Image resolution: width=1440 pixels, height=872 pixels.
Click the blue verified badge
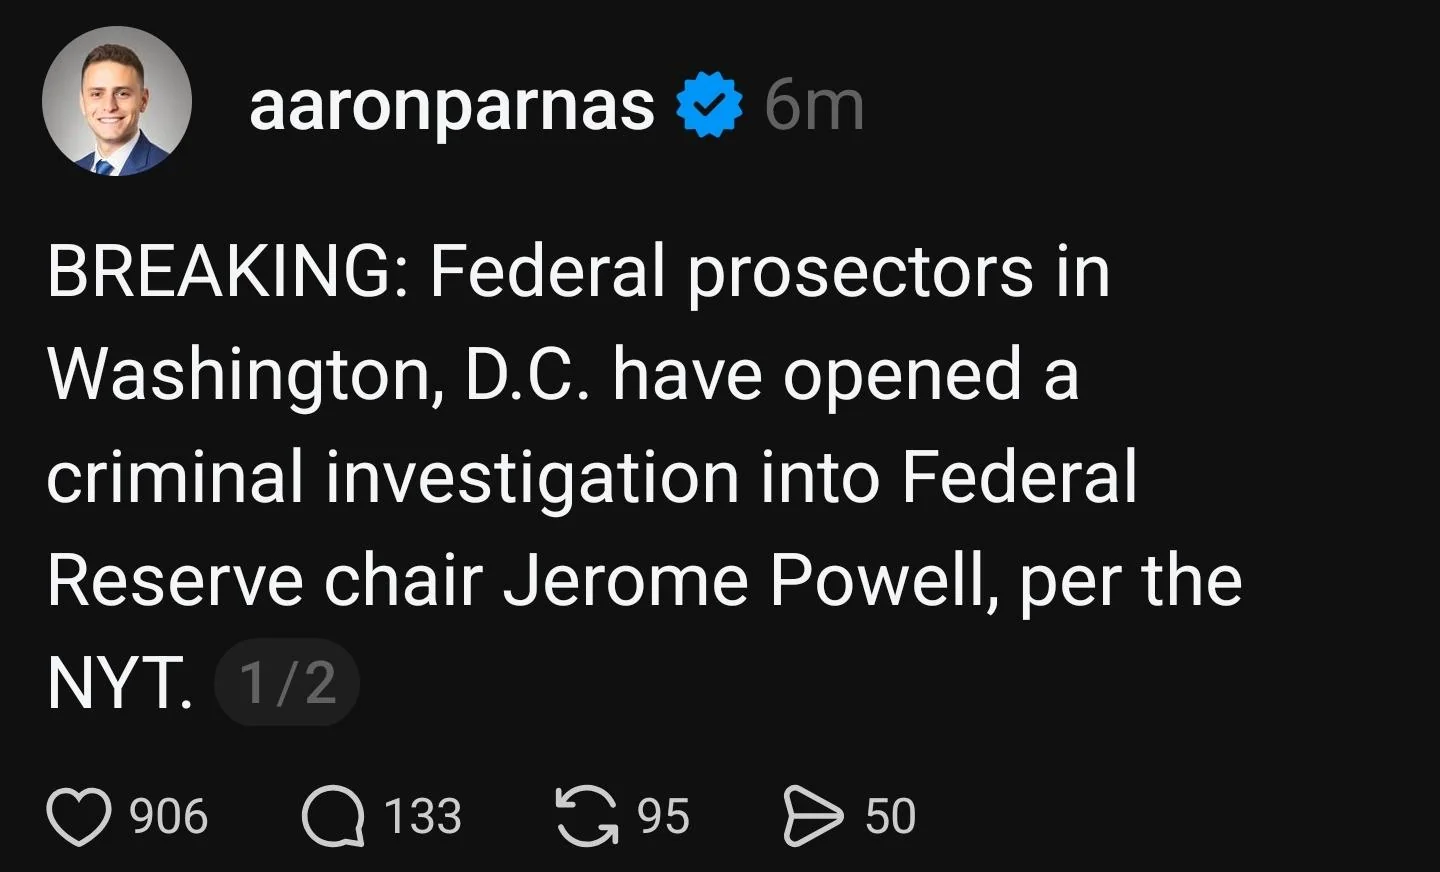point(709,105)
